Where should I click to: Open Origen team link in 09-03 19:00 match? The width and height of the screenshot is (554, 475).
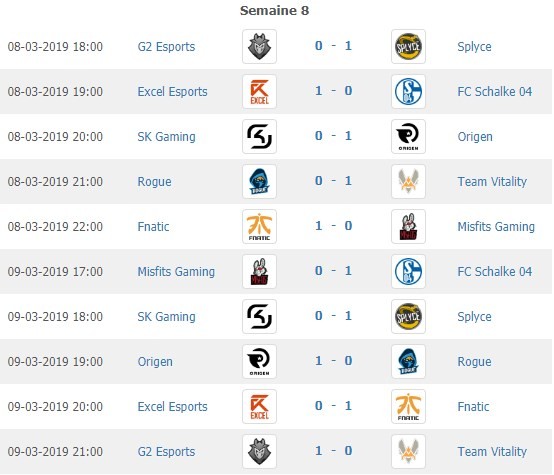coord(155,362)
